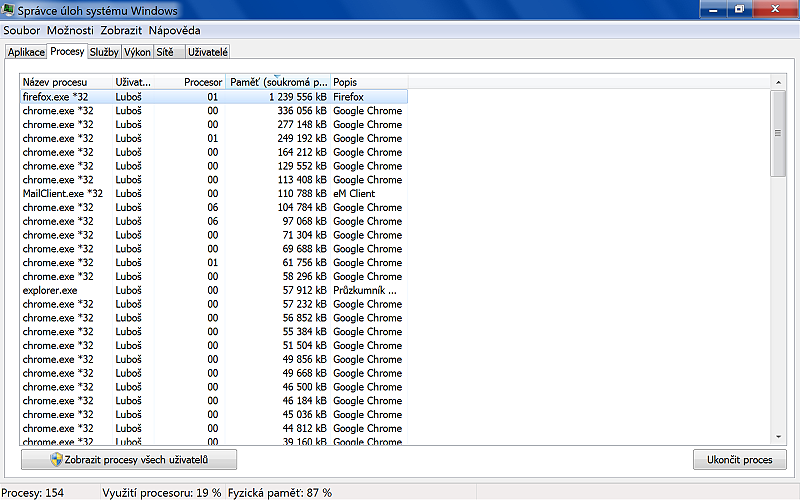Sort by Paměť column header
This screenshot has width=800, height=500.
[x=278, y=82]
